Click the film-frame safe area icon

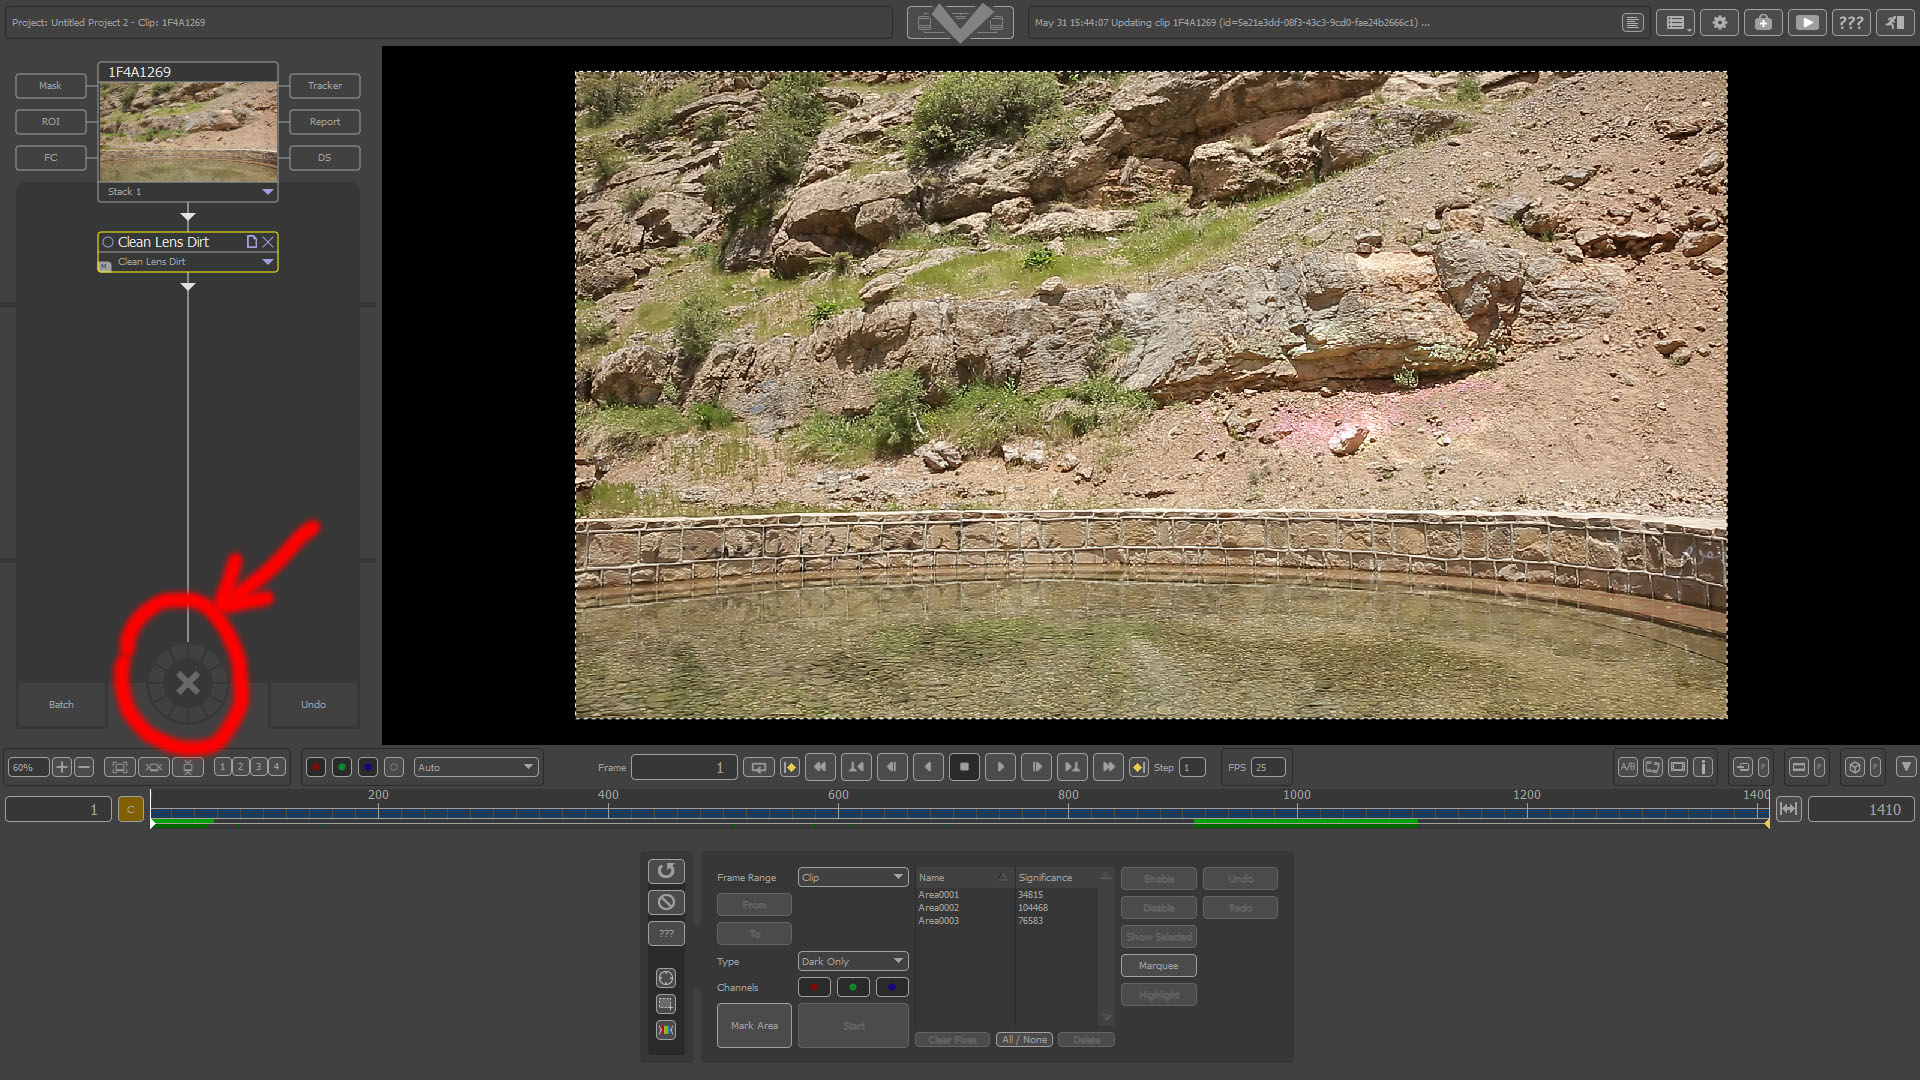tap(1678, 768)
